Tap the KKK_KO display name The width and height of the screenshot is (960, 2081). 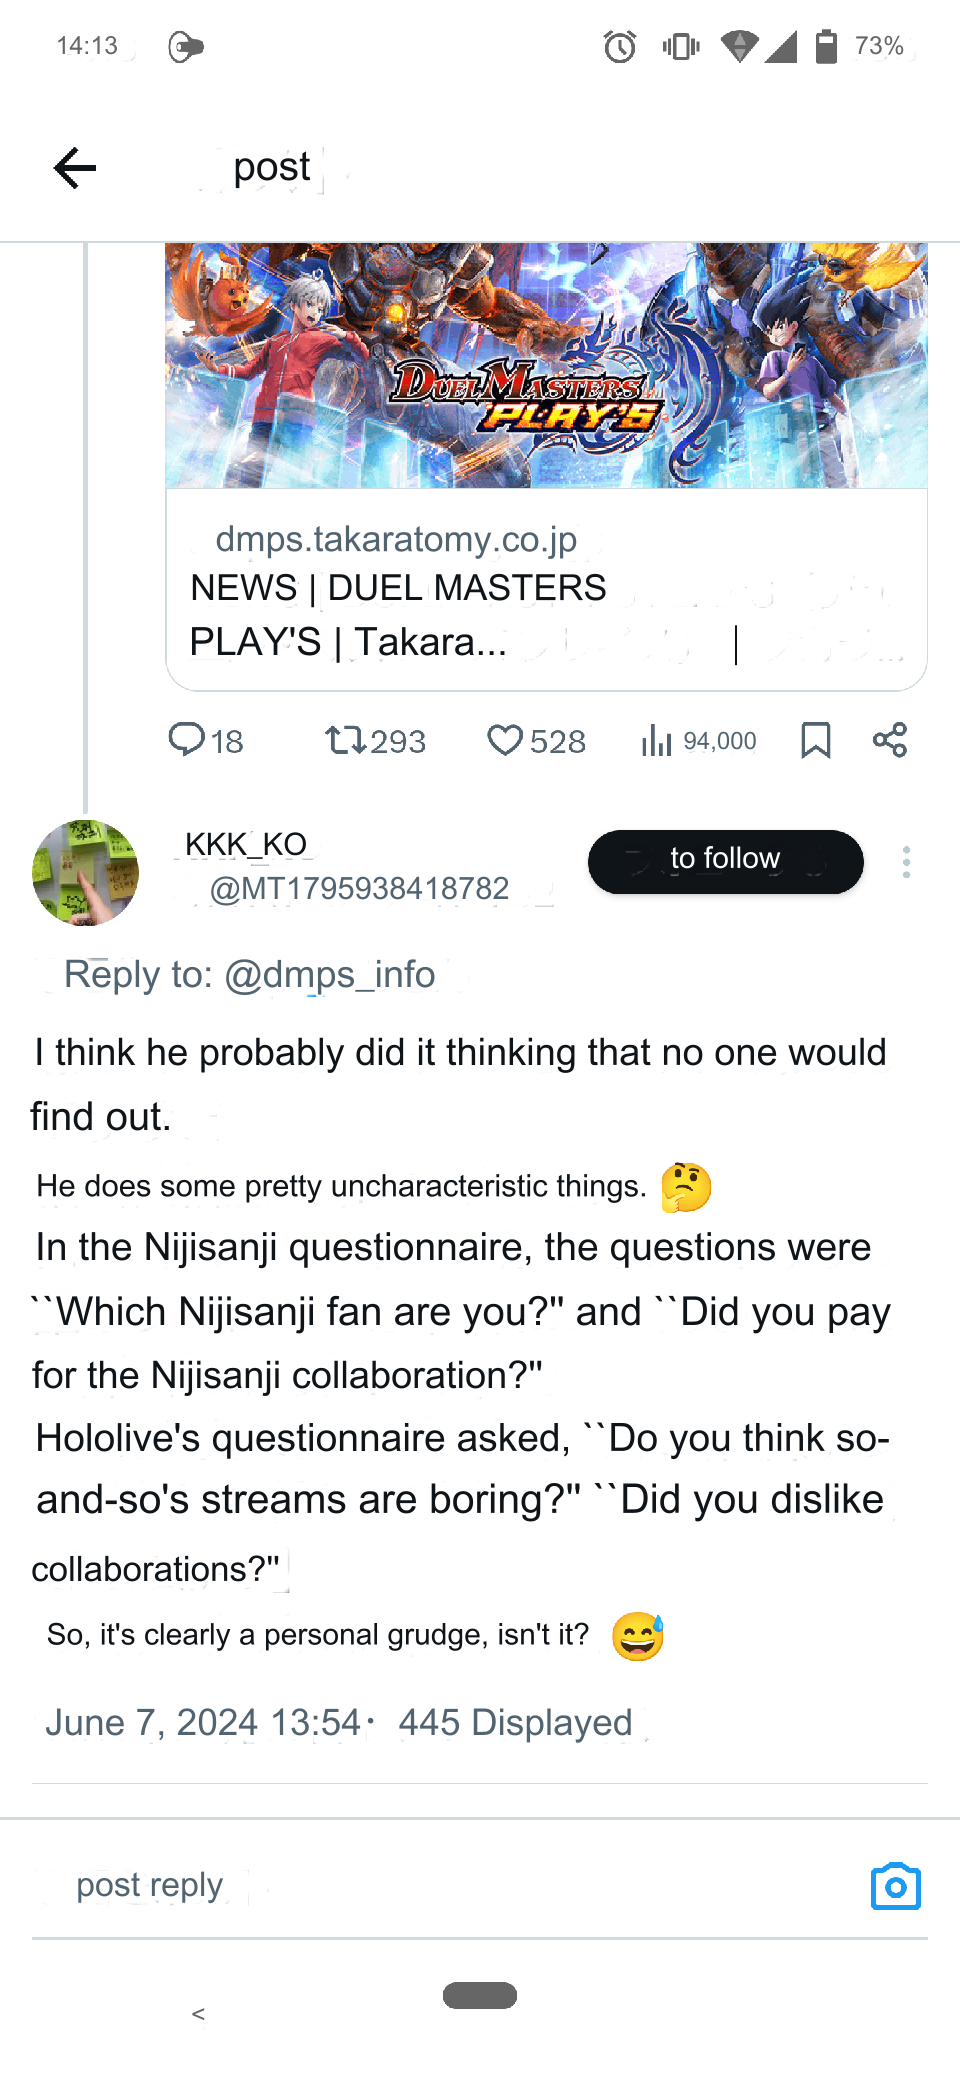[246, 844]
